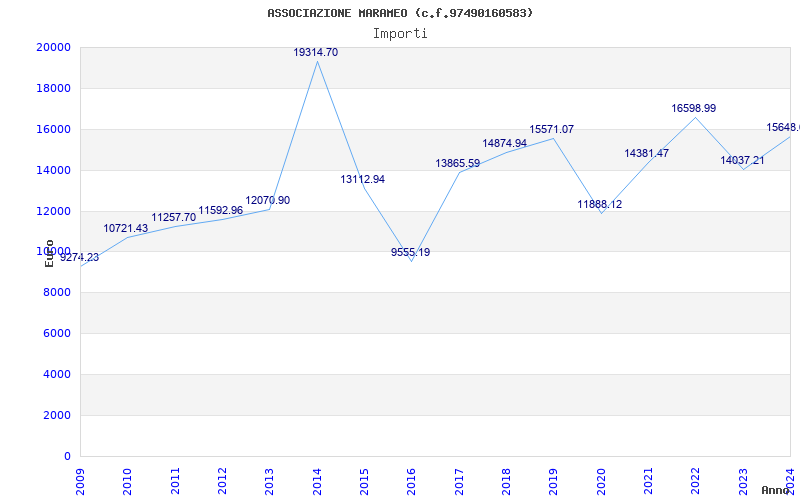Click the x-axis year 2012
The height and width of the screenshot is (500, 800).
pos(222,481)
